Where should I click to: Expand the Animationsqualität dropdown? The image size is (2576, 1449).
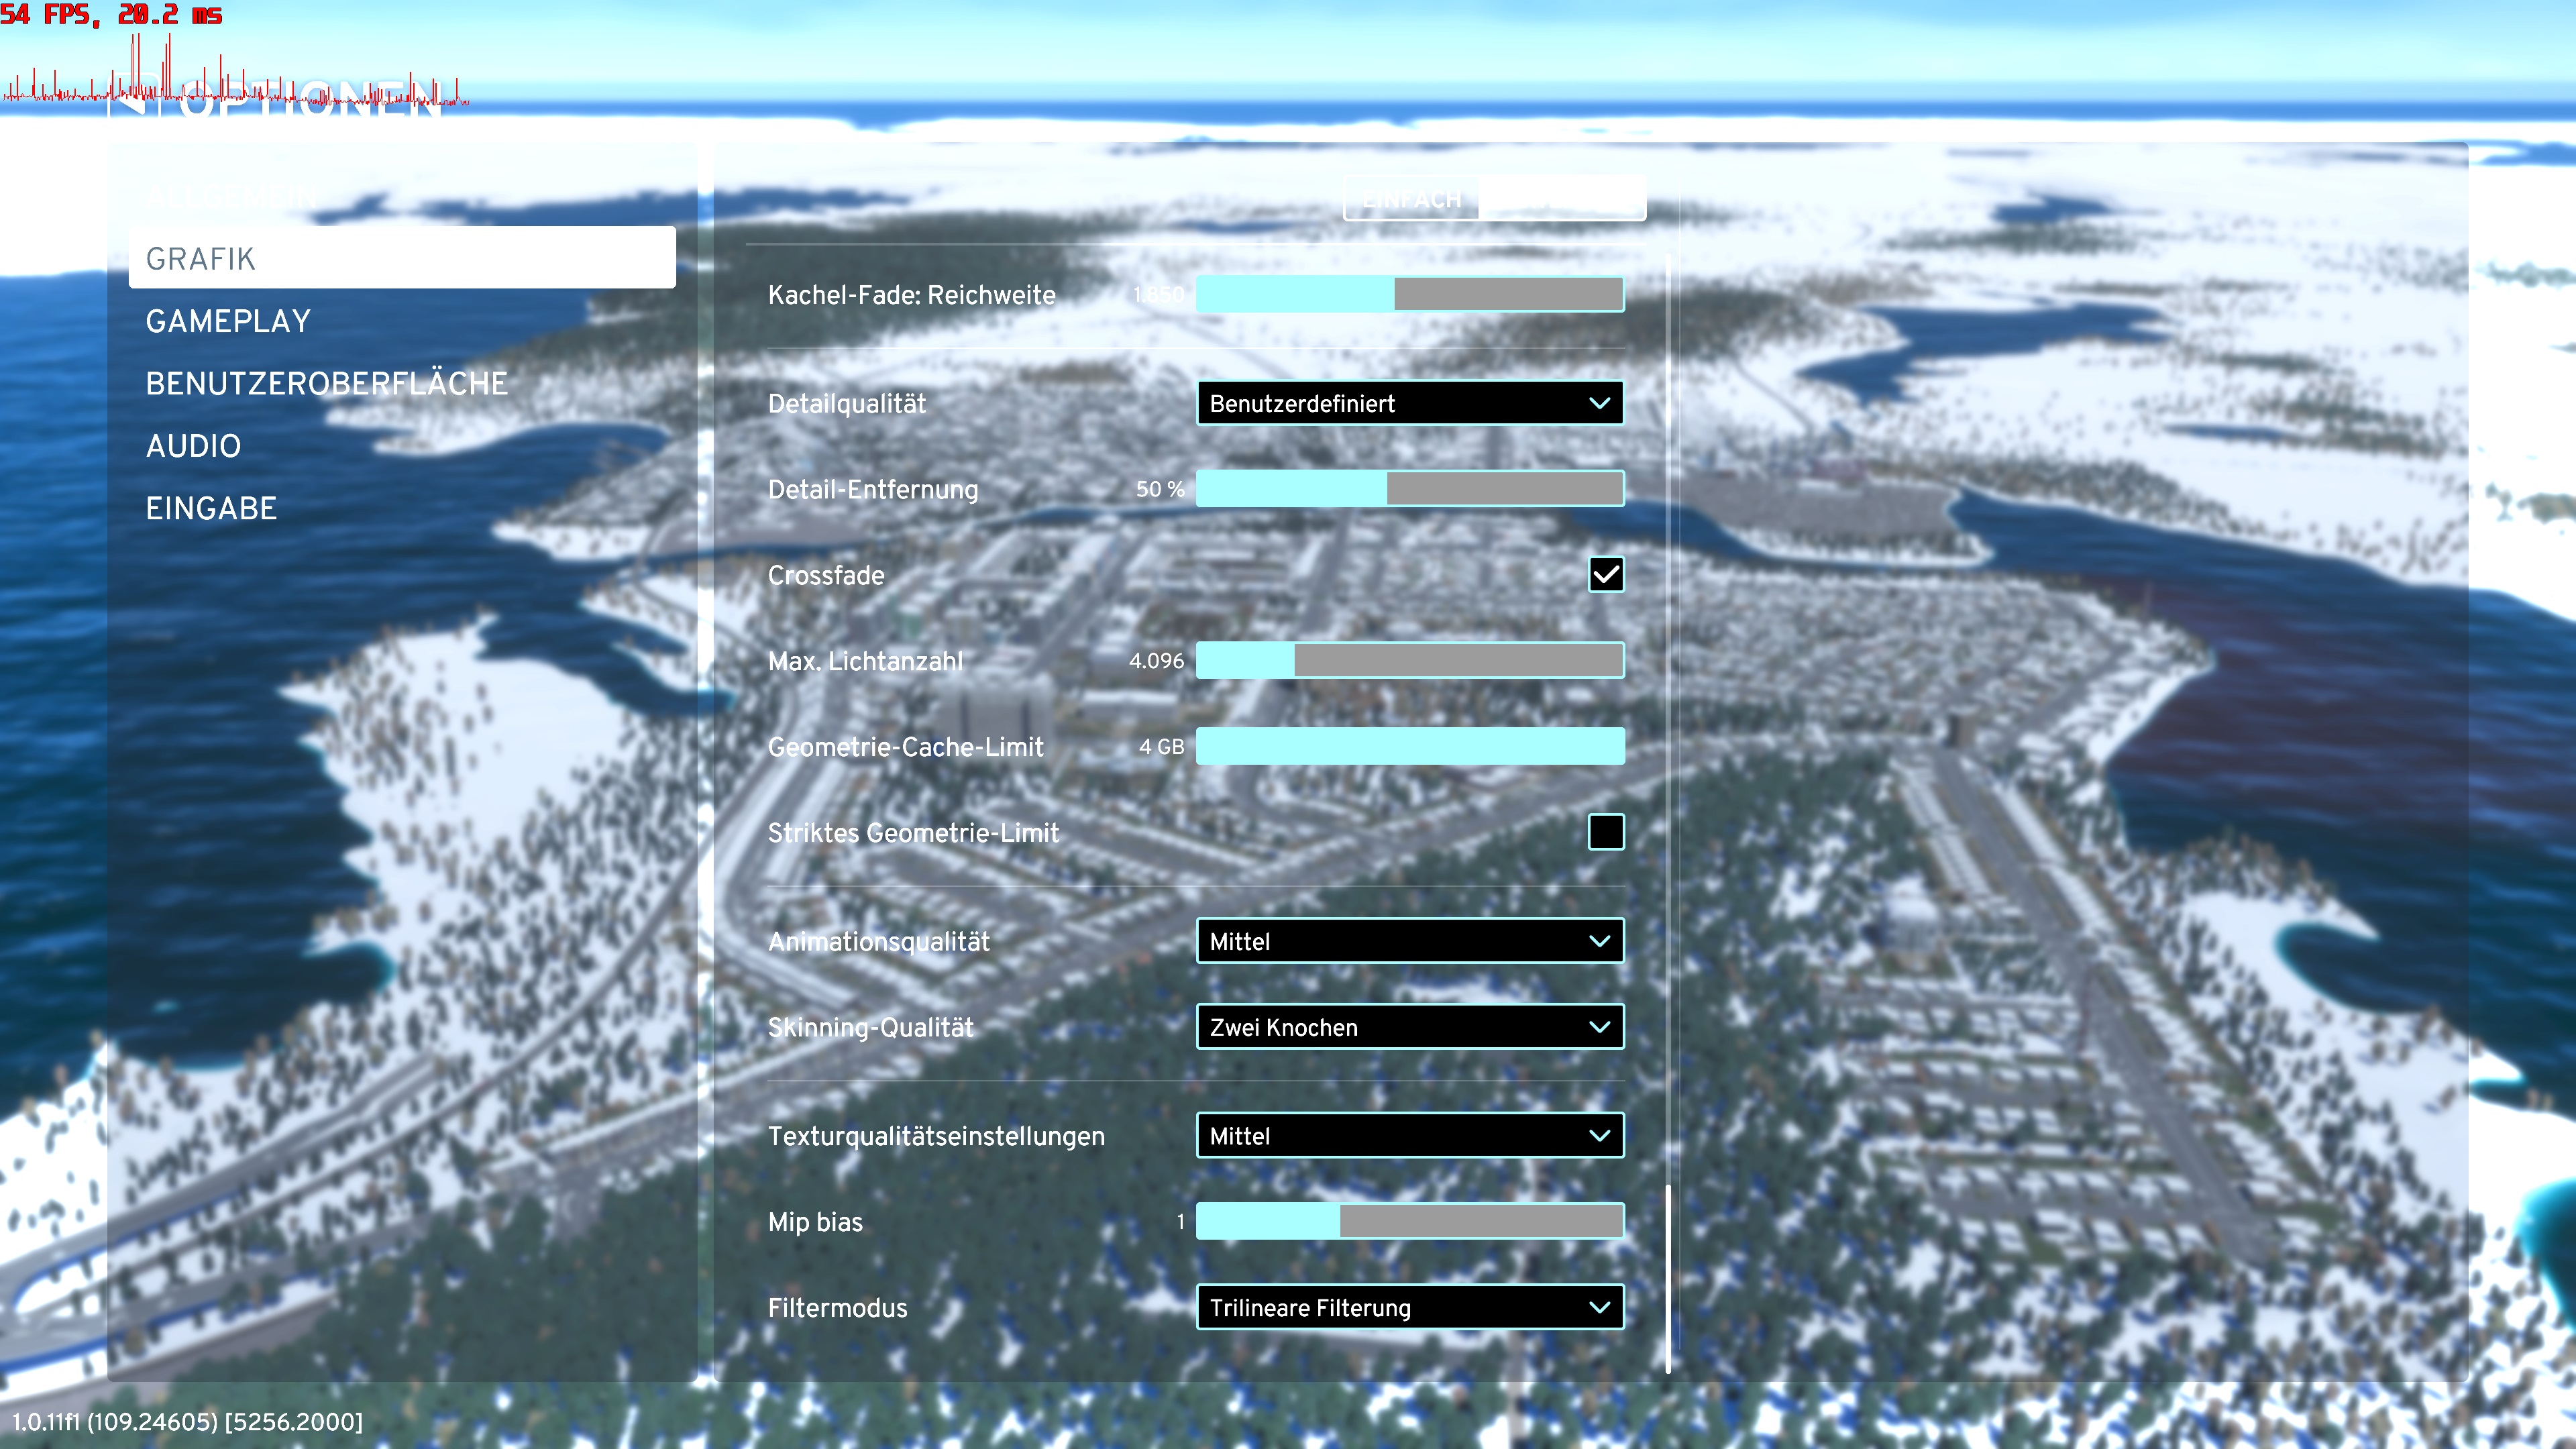point(1409,941)
